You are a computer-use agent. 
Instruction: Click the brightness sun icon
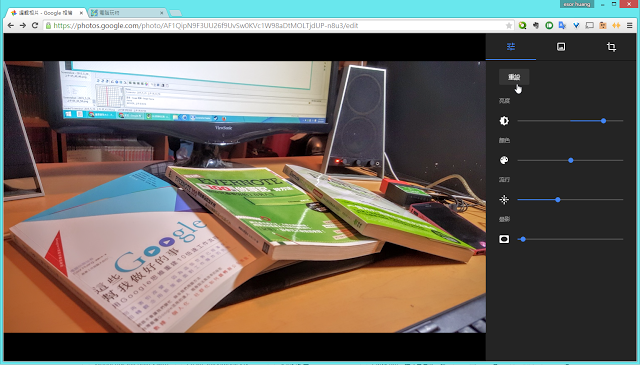click(x=504, y=121)
